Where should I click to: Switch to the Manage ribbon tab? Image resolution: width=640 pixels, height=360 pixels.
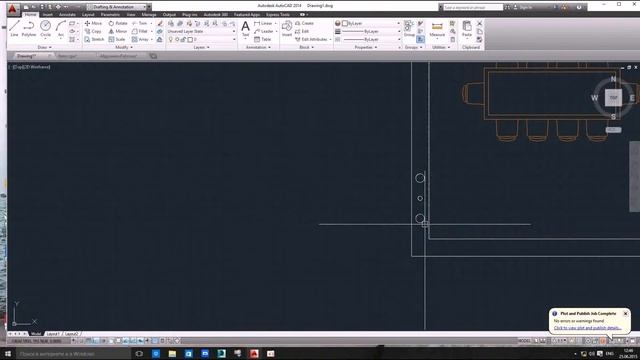tap(149, 15)
